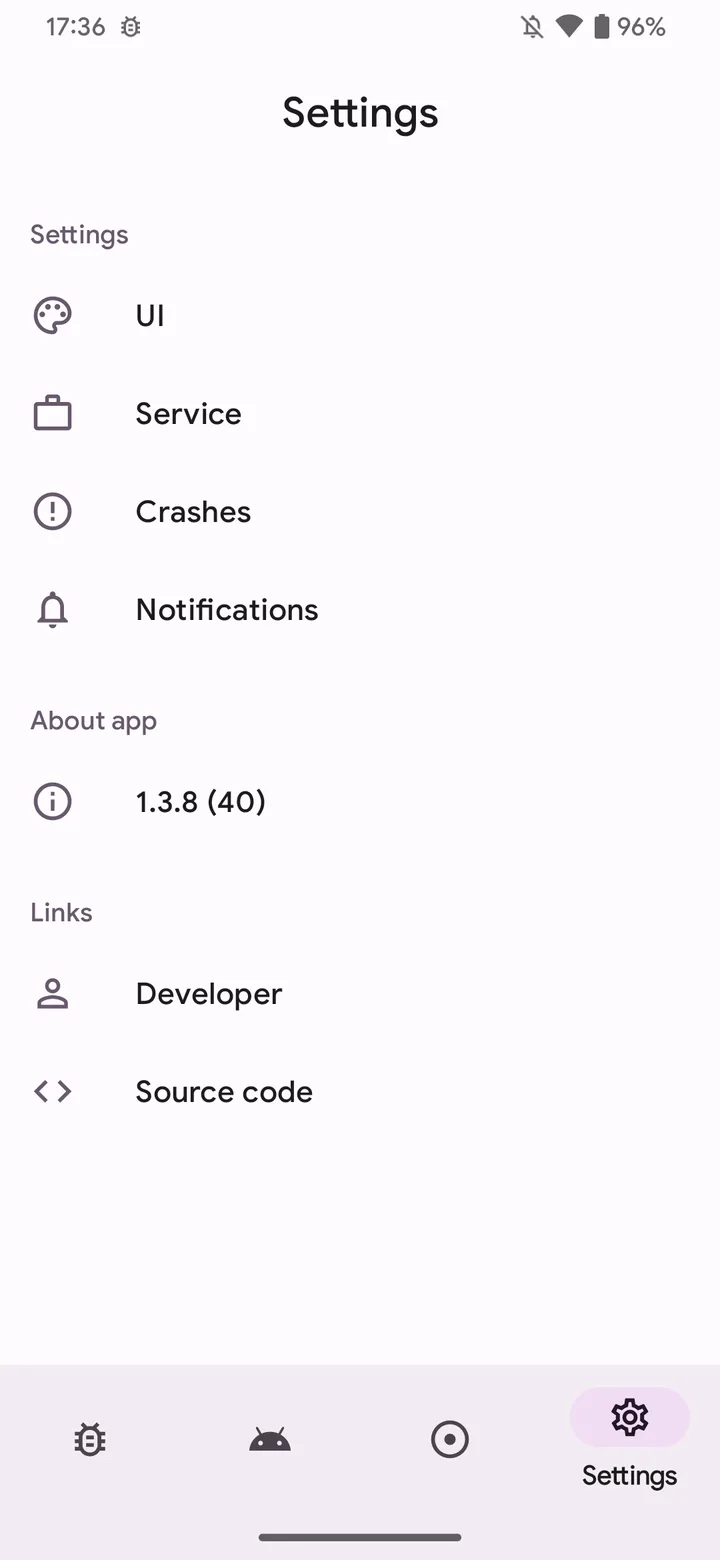
Task: Open the Developer link
Action: pos(360,994)
